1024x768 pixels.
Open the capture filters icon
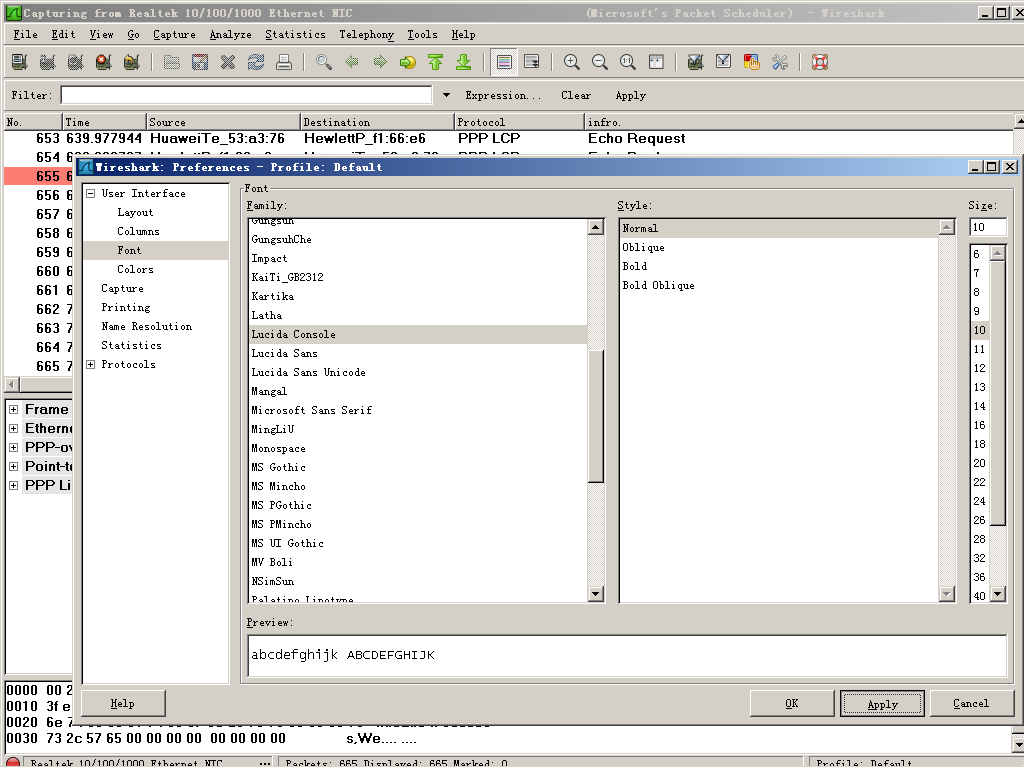696,62
